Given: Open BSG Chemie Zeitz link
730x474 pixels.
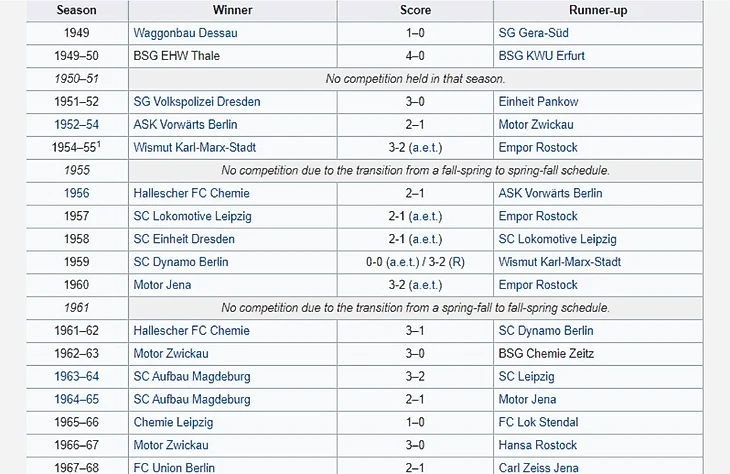Looking at the screenshot, I should coord(546,354).
